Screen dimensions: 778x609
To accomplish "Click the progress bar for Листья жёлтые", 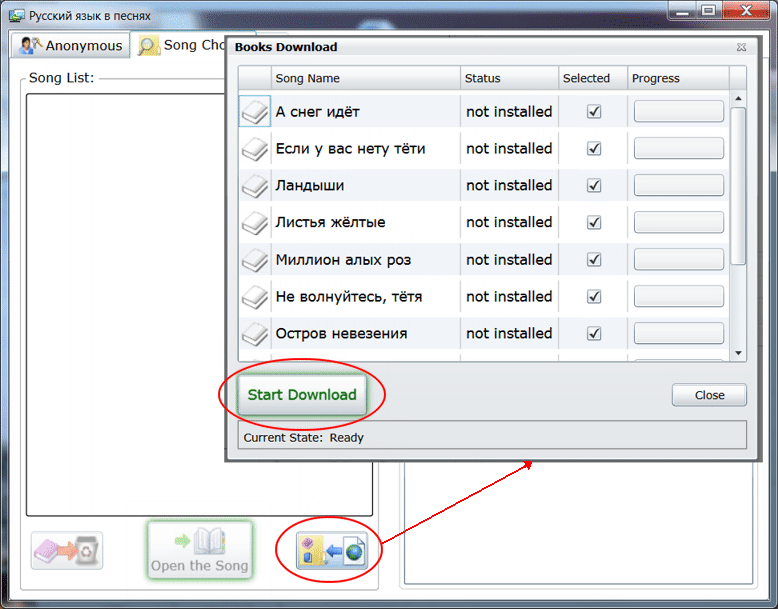I will pos(678,222).
